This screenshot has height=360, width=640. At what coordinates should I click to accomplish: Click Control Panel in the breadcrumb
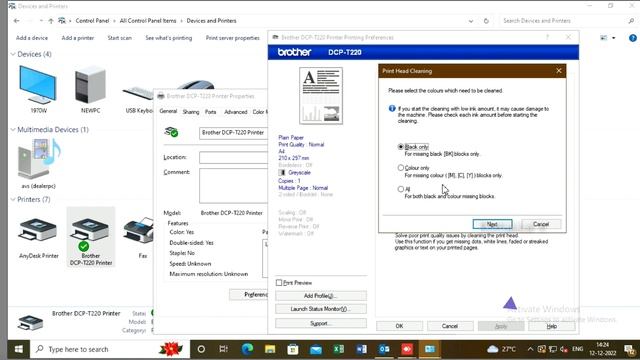click(92, 21)
